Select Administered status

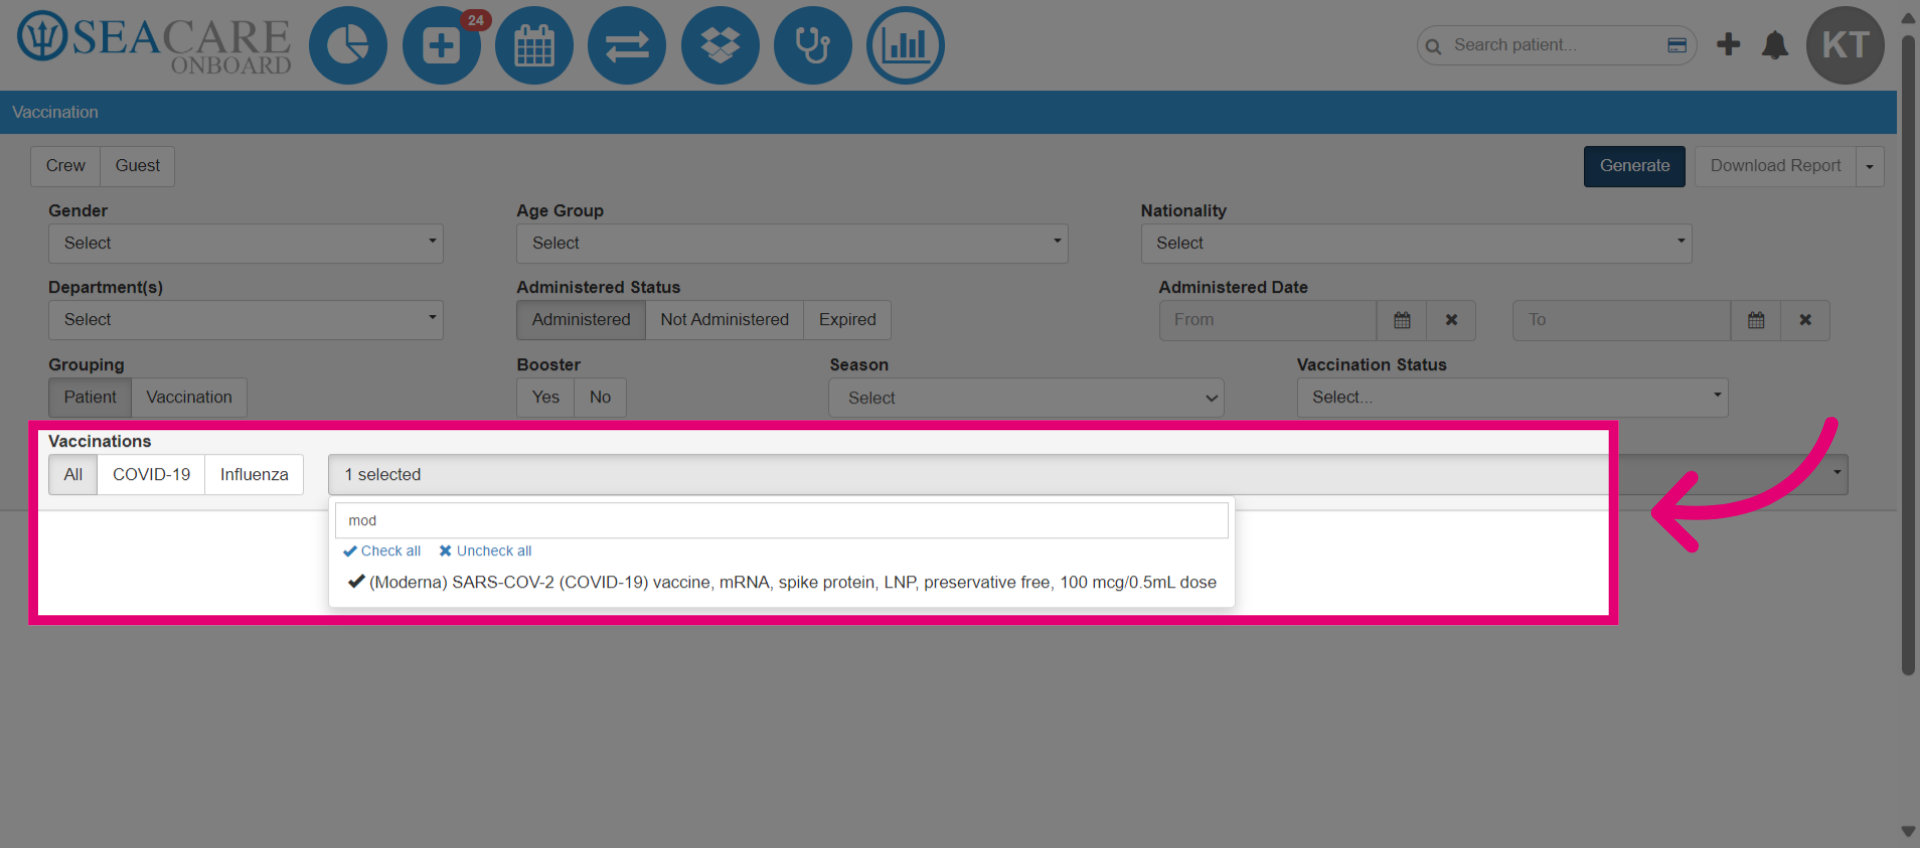click(581, 320)
